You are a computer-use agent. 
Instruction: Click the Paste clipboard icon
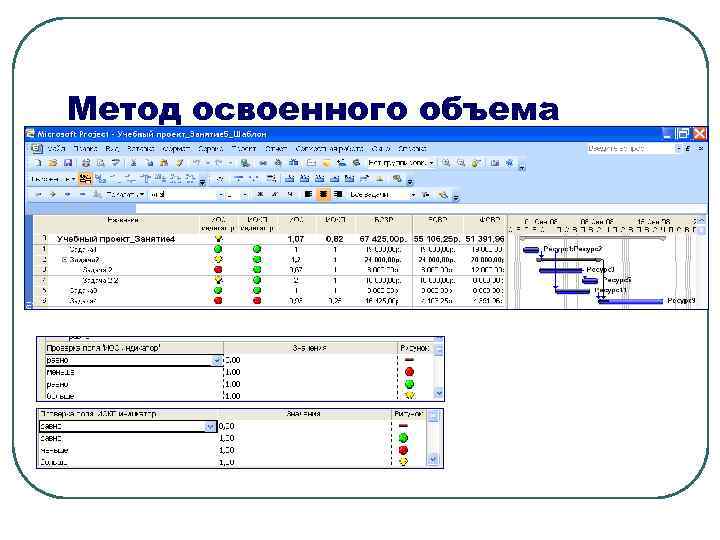click(x=163, y=163)
